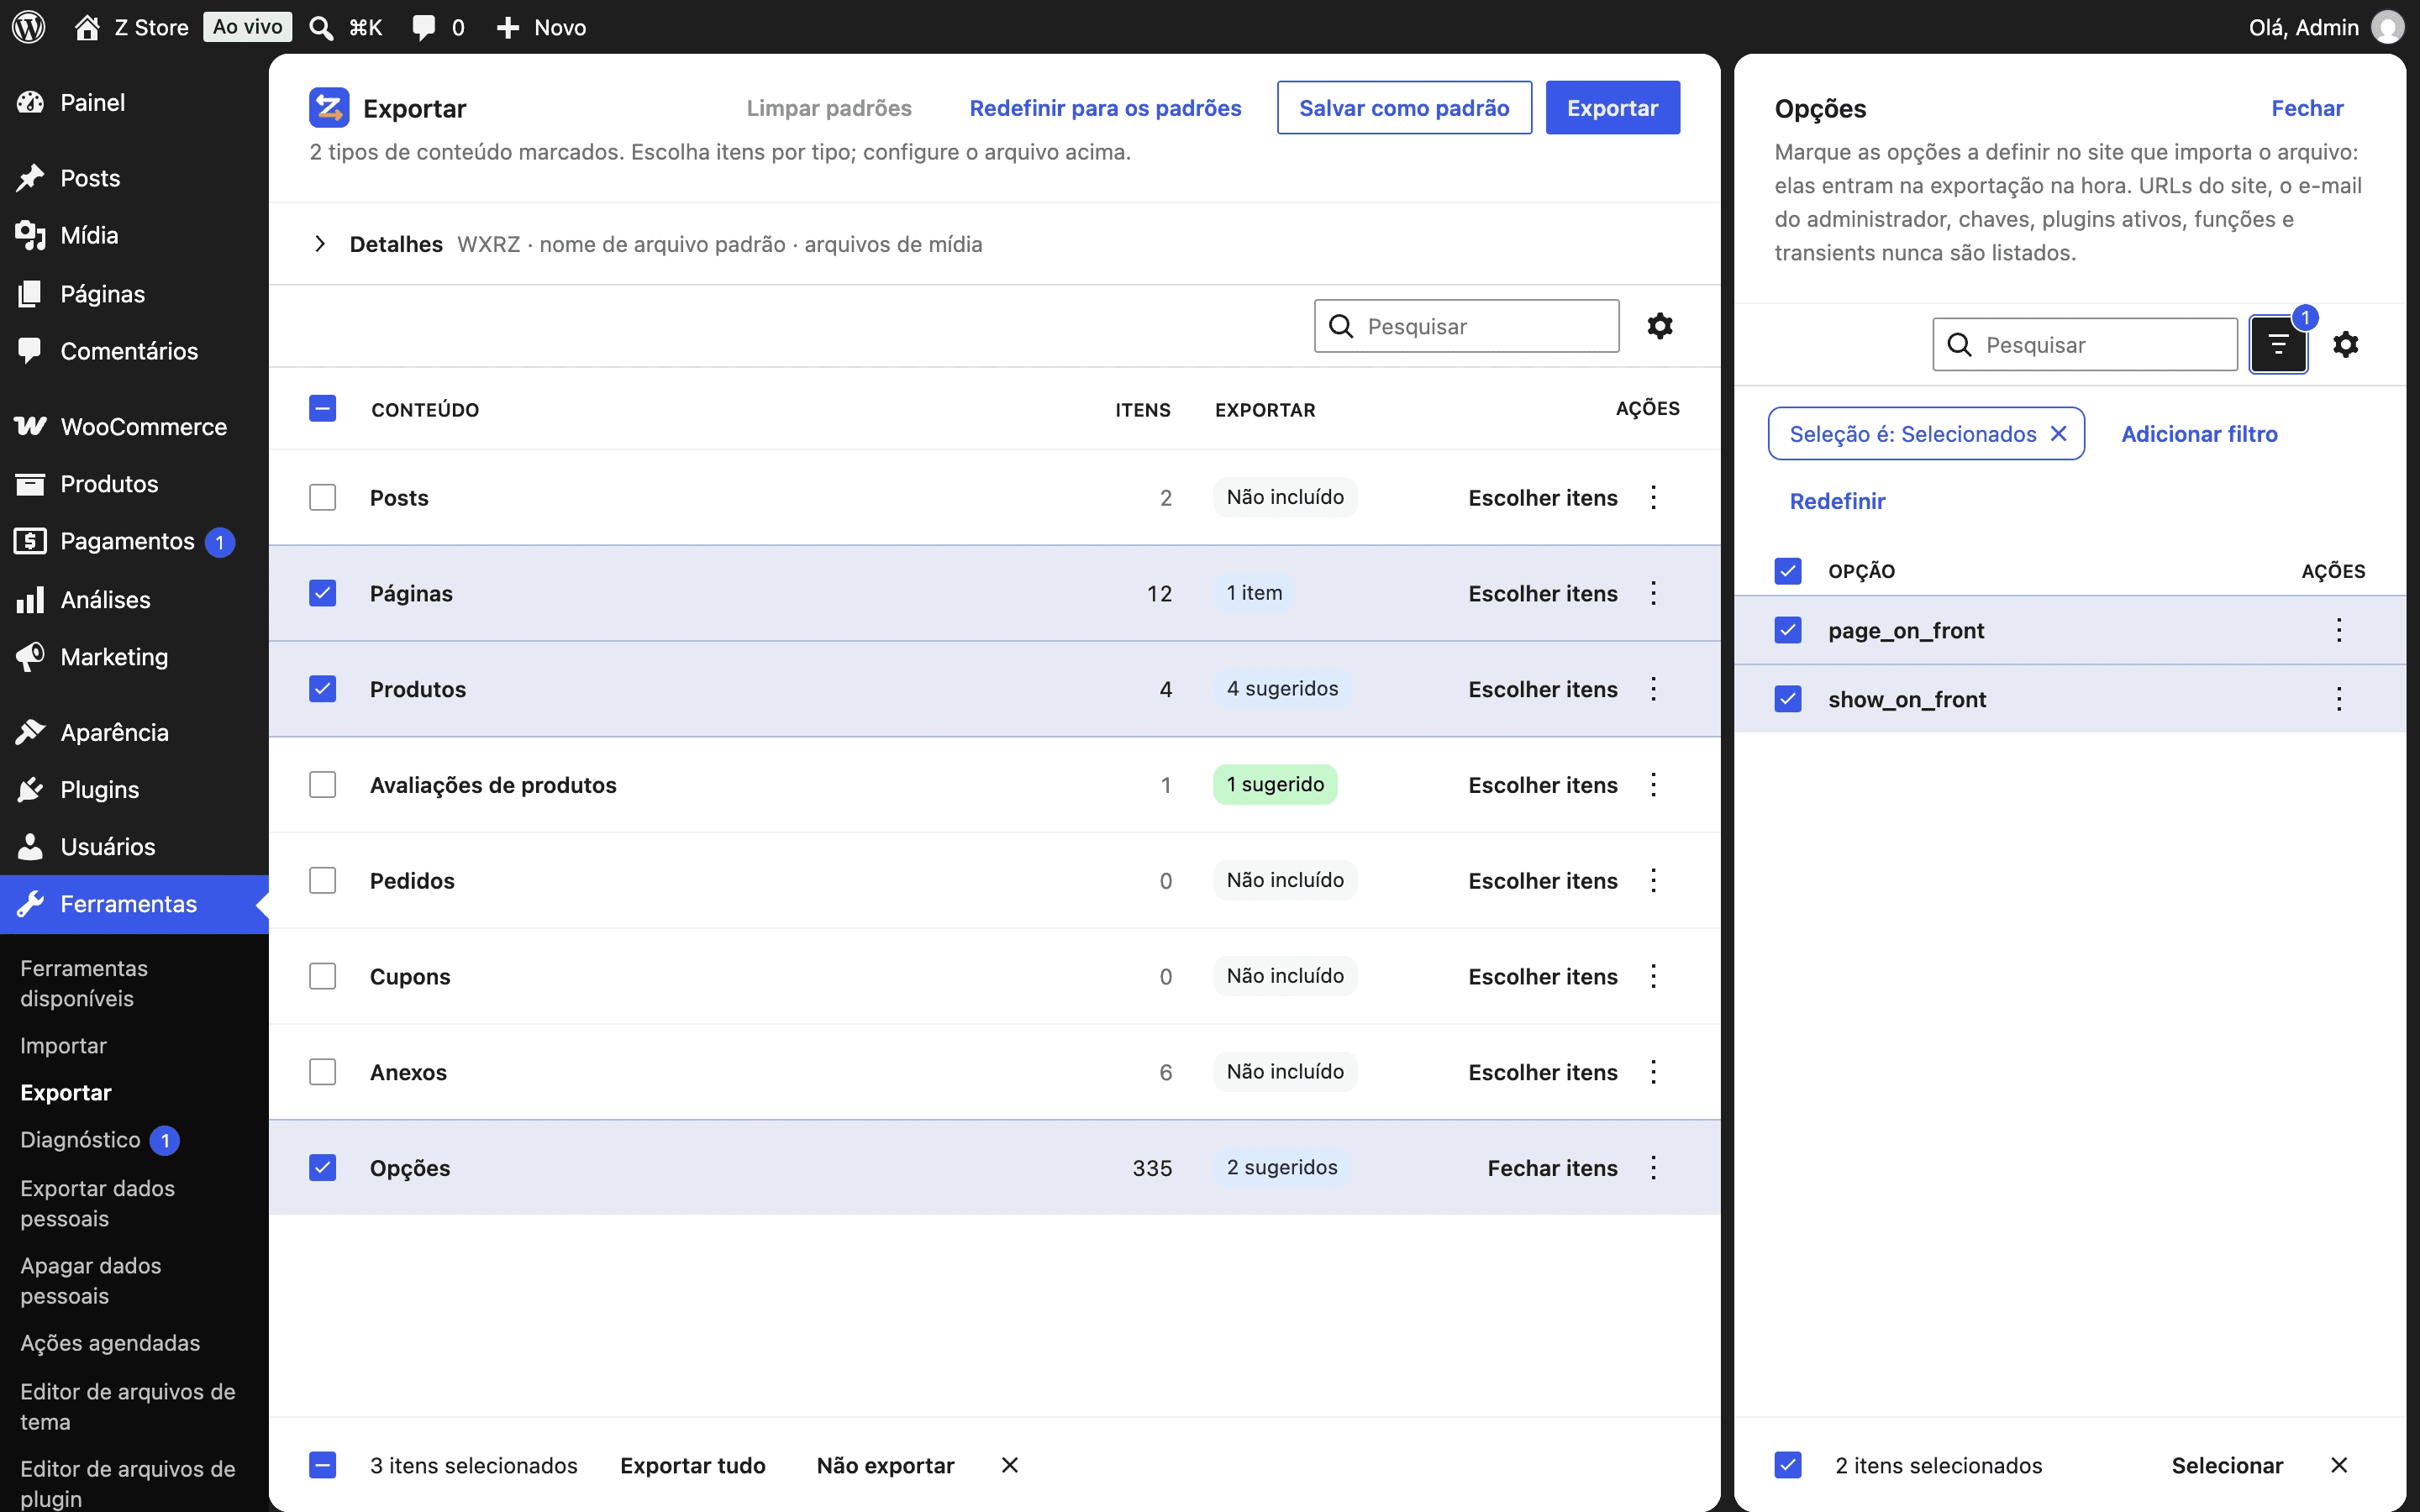
Task: Dismiss the 3 itens selecionados bar
Action: point(1010,1465)
